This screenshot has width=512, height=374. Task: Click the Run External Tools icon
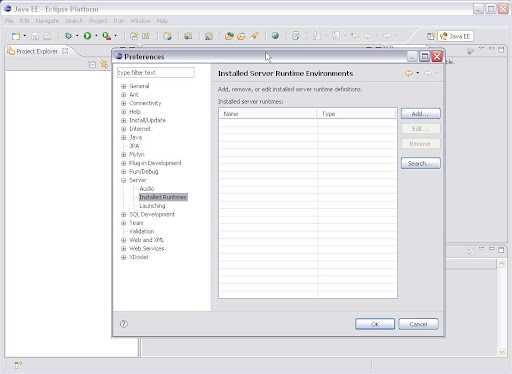107,36
